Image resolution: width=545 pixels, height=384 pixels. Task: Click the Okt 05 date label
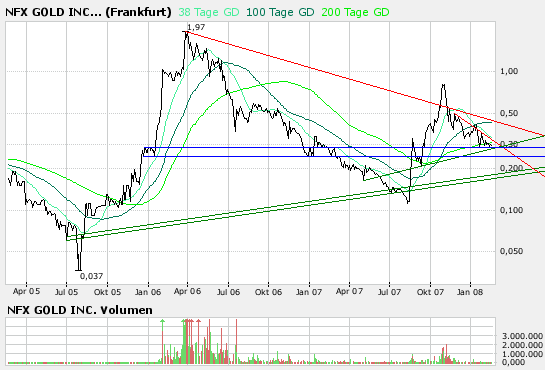point(107,292)
